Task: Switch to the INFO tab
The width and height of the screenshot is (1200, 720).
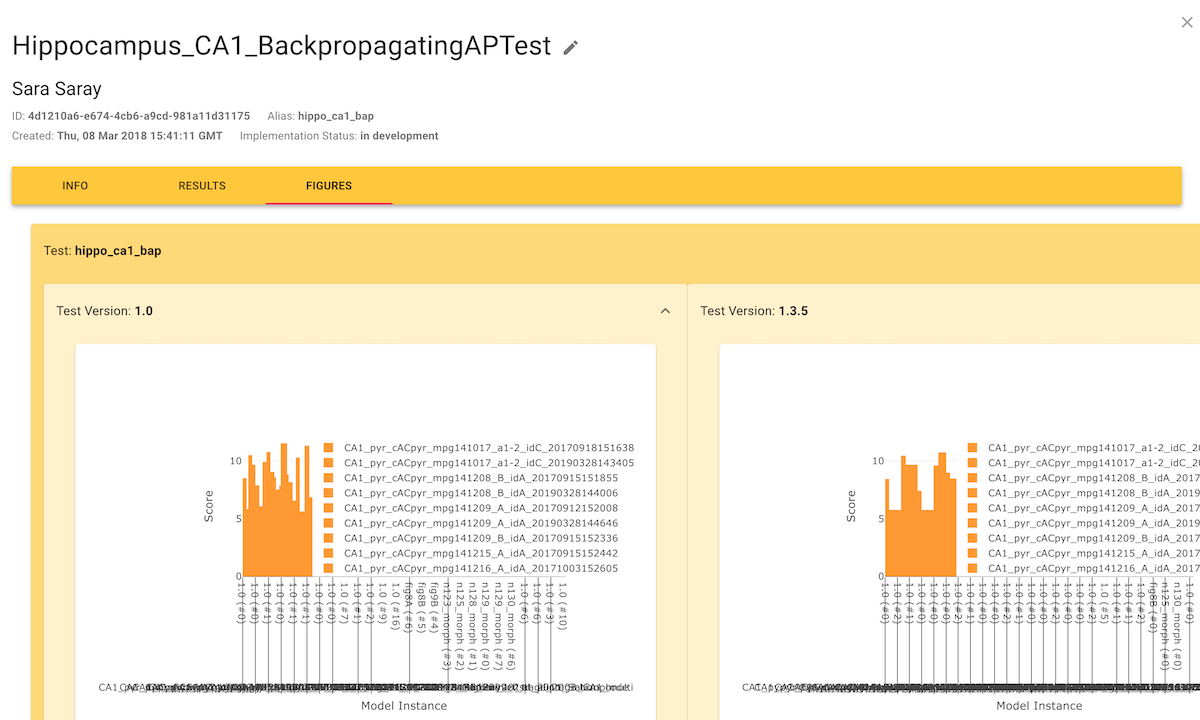Action: click(x=75, y=186)
